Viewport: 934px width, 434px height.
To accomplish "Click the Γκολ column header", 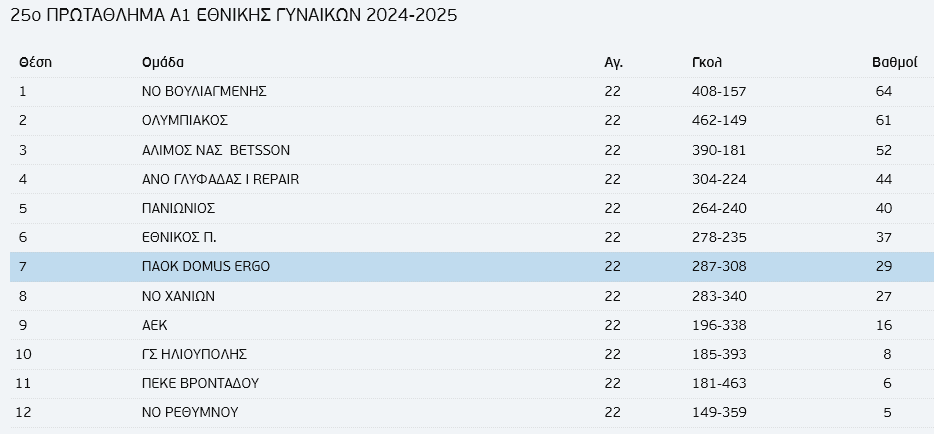I will click(706, 63).
